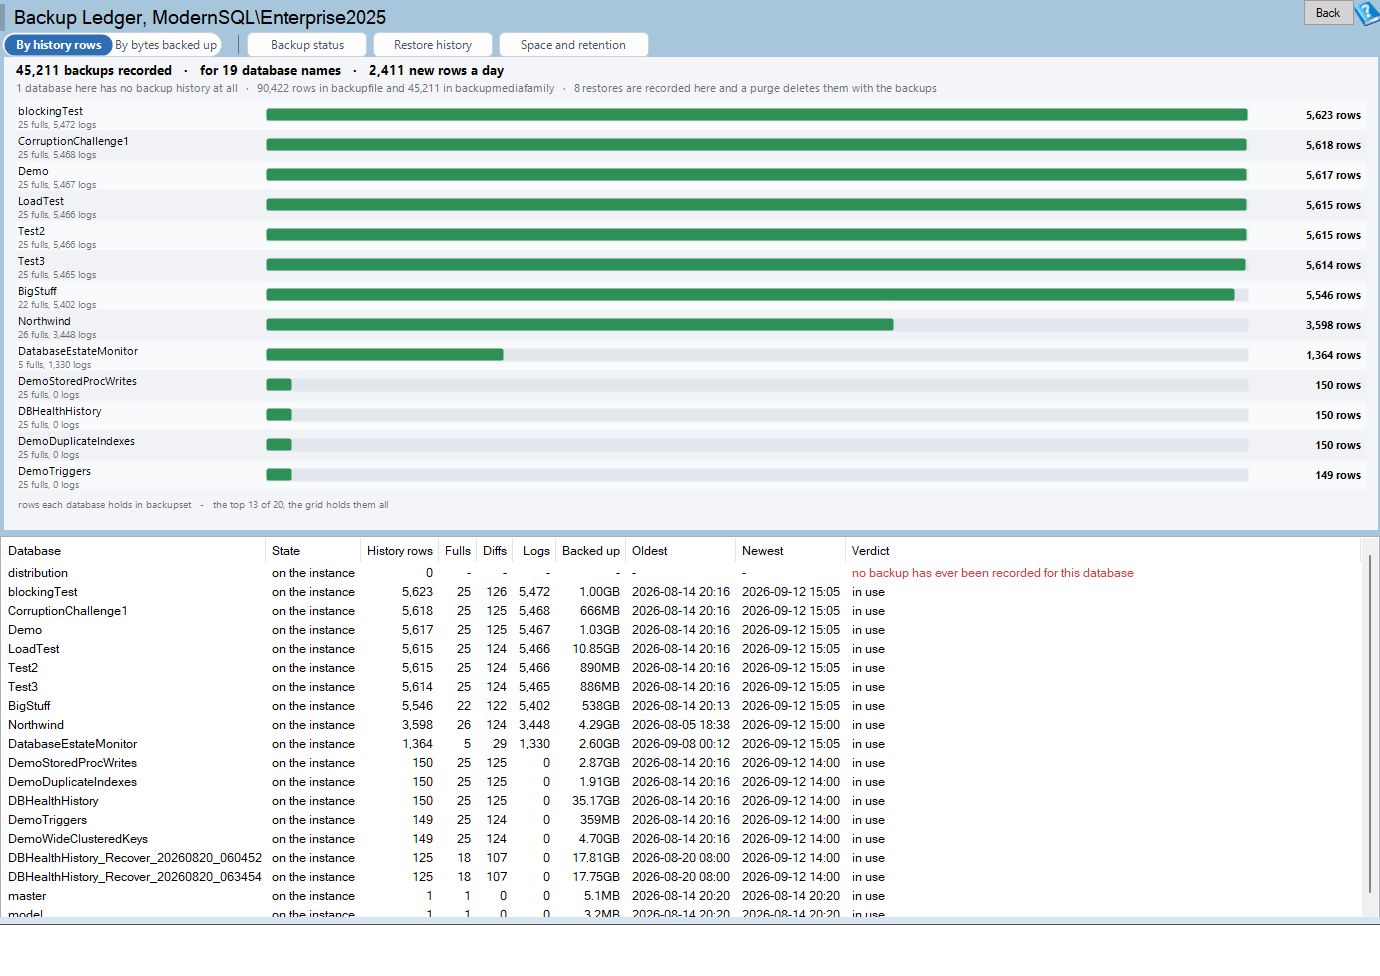This screenshot has height=976, width=1380.
Task: Click CorruptionChallenge1 label in chart
Action: click(x=73, y=141)
